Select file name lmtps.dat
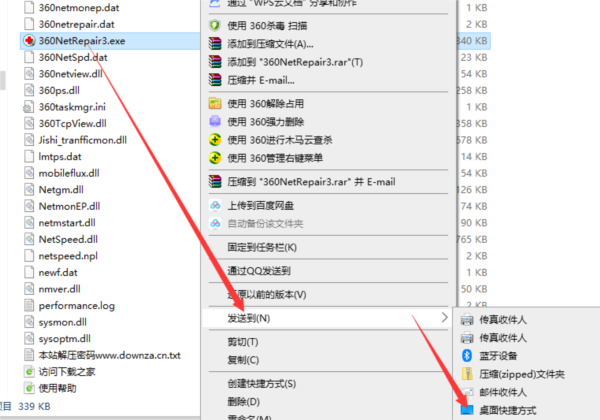This screenshot has width=600, height=420. (x=60, y=156)
